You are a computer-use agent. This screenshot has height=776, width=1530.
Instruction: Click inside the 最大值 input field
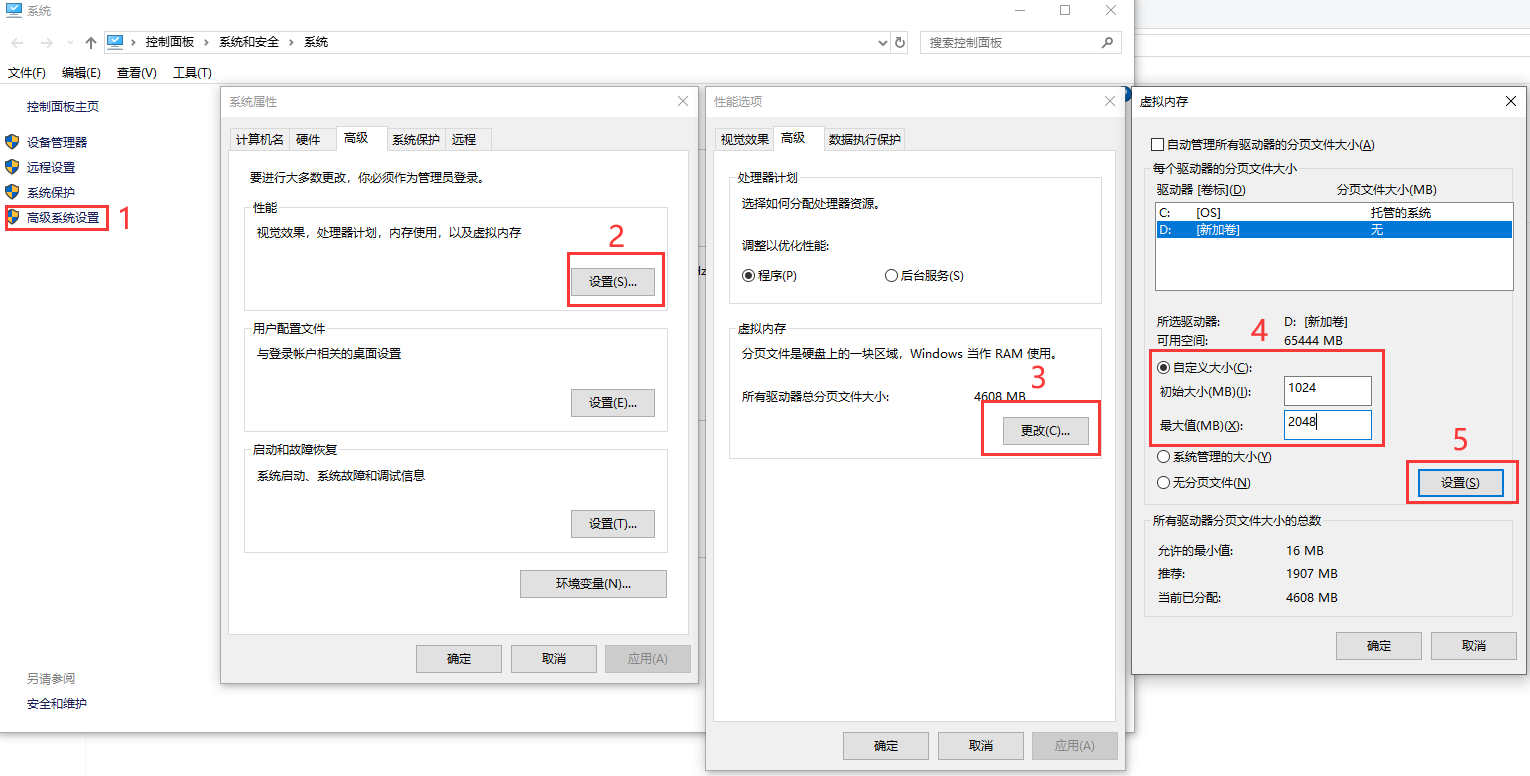tap(1327, 425)
